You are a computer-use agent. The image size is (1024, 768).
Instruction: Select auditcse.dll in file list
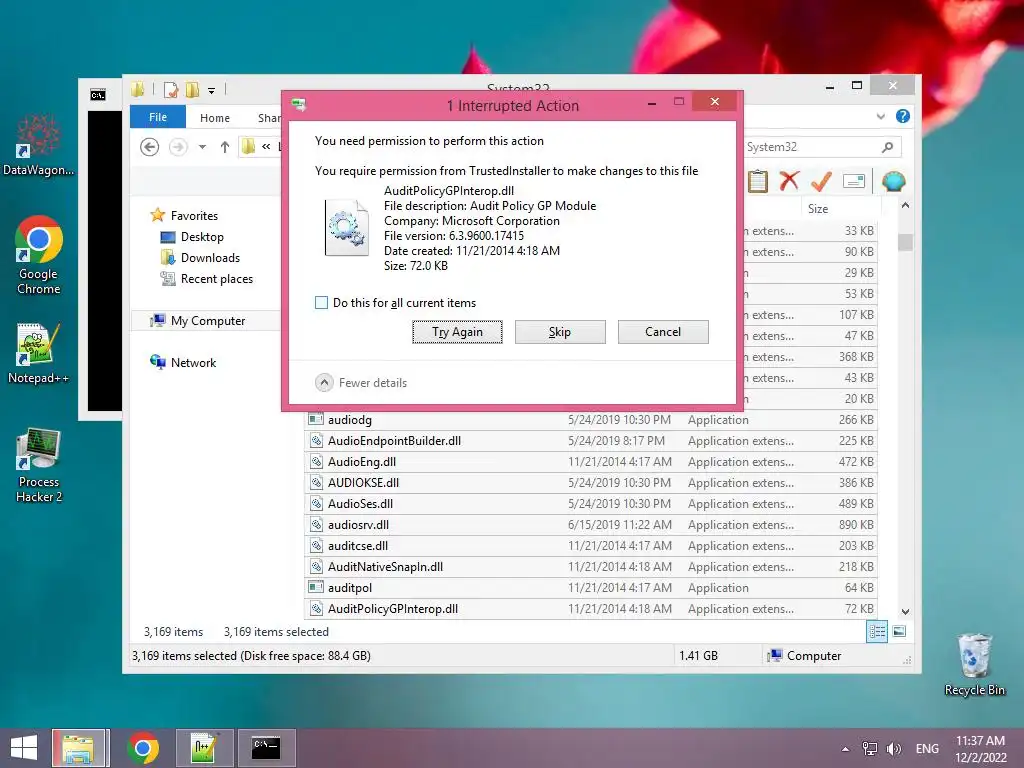click(x=591, y=545)
